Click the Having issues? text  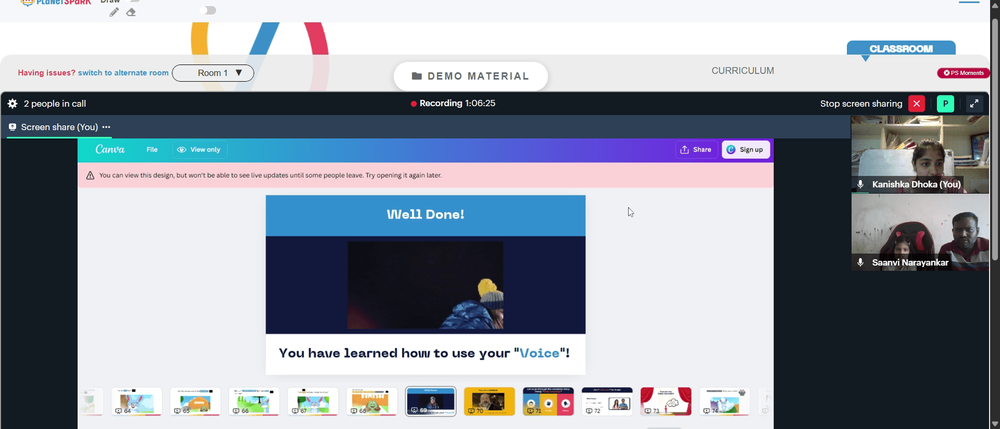[x=47, y=73]
